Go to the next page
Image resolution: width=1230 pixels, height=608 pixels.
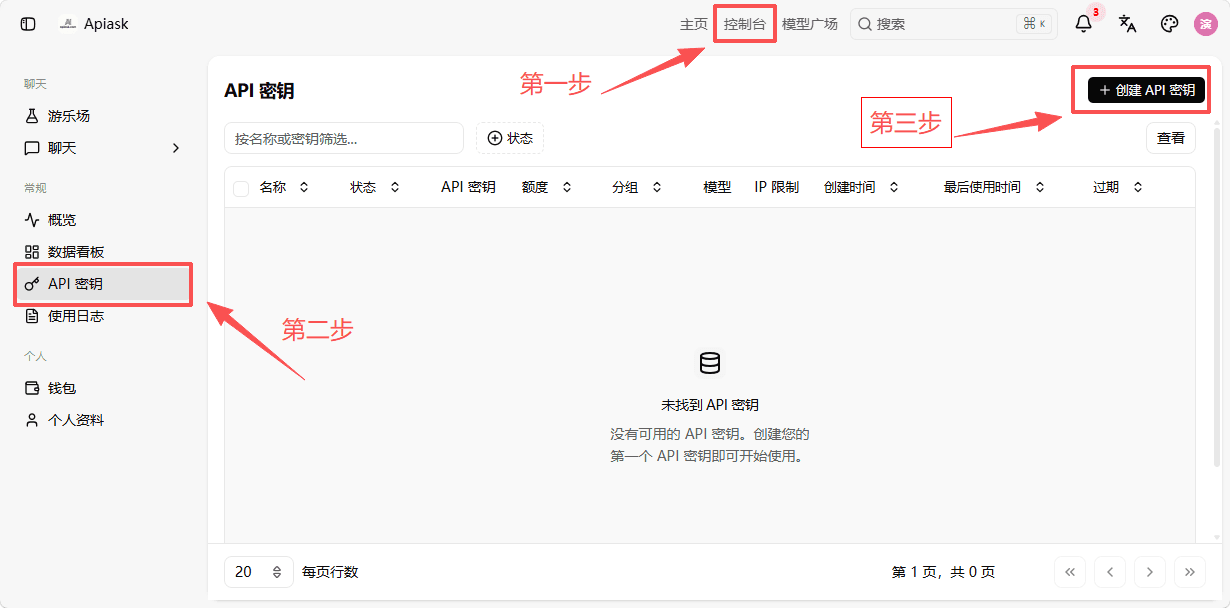(1150, 572)
